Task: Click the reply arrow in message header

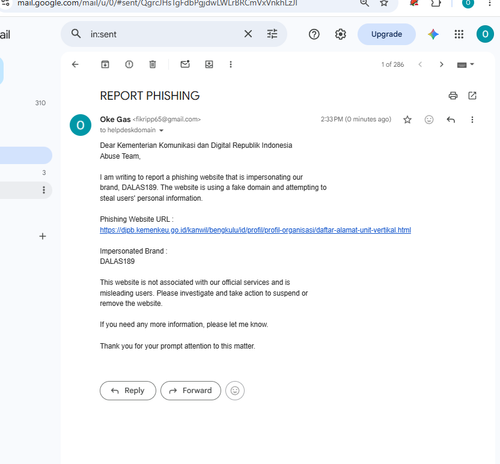Action: tap(451, 120)
